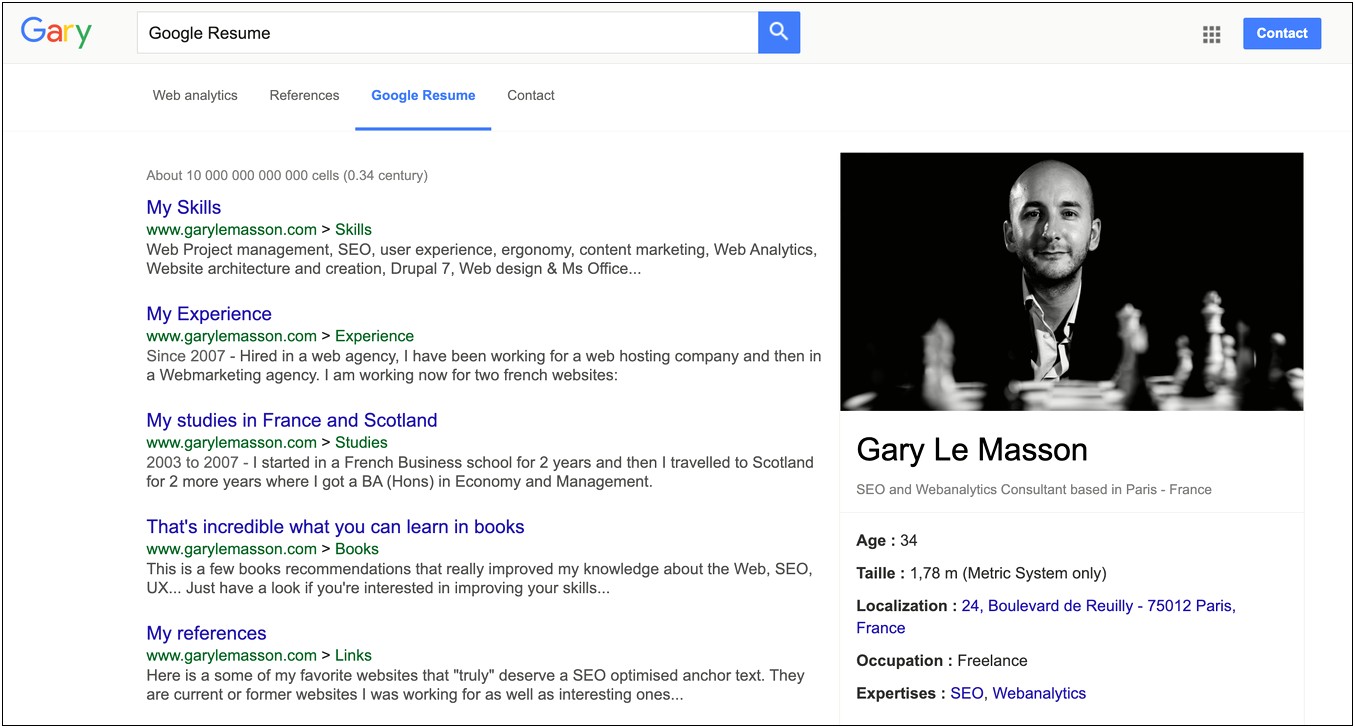
Task: Select the Google Resume tab
Action: [423, 96]
